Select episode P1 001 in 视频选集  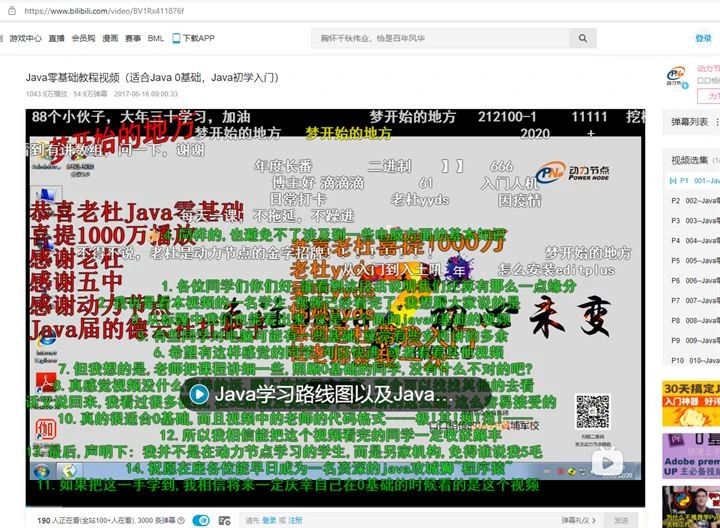(x=694, y=181)
